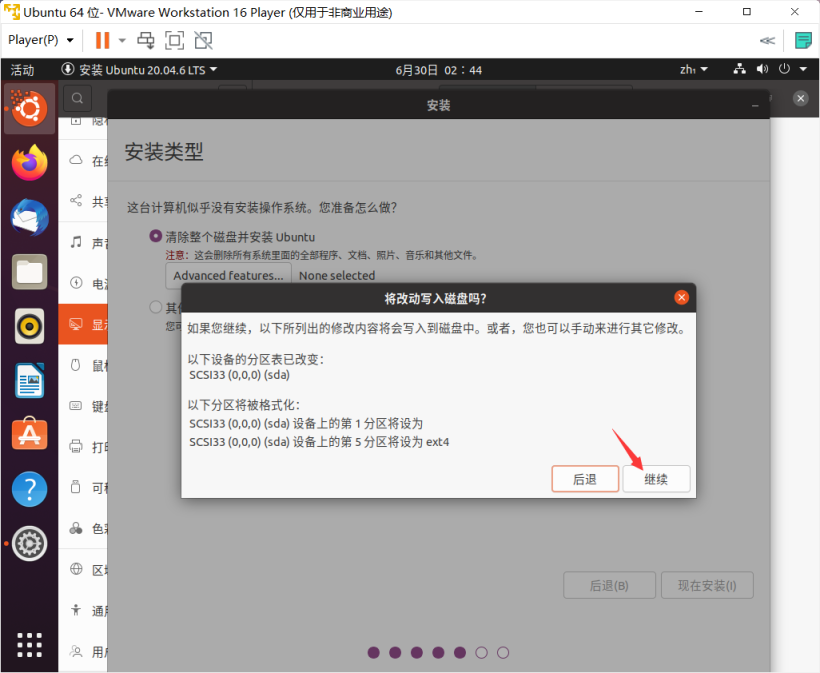Open the Files manager in the dock
Viewport: 820px width, 673px height.
[29, 271]
